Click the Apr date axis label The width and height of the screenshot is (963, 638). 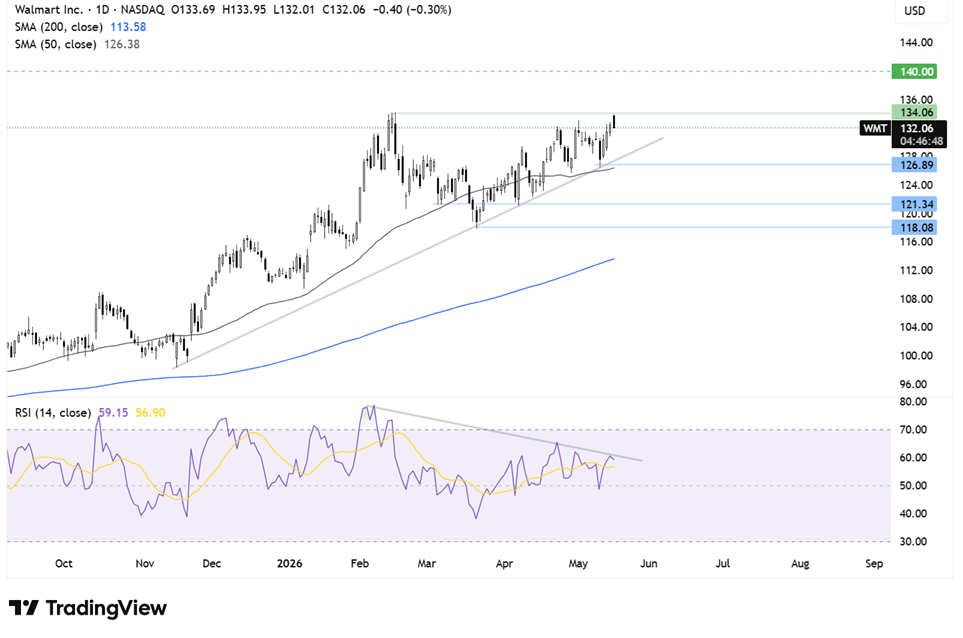[x=504, y=563]
